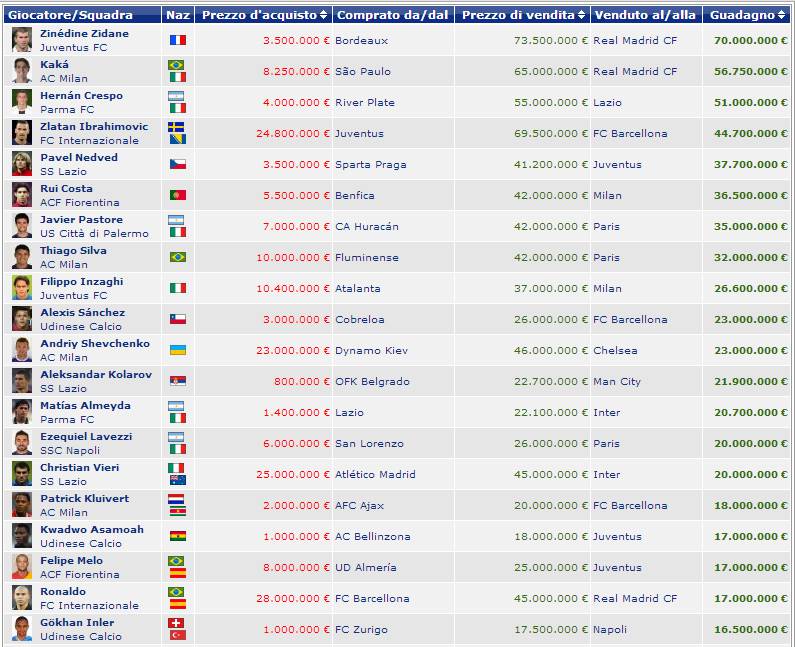Click the 24.800.000 € purchase price
The width and height of the screenshot is (795, 647).
coord(293,133)
